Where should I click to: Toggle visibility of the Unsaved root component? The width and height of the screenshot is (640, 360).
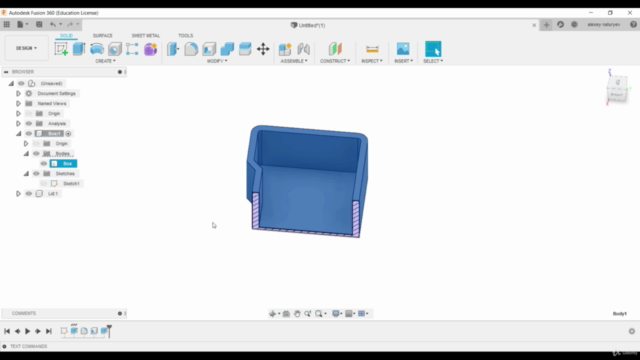(x=21, y=83)
